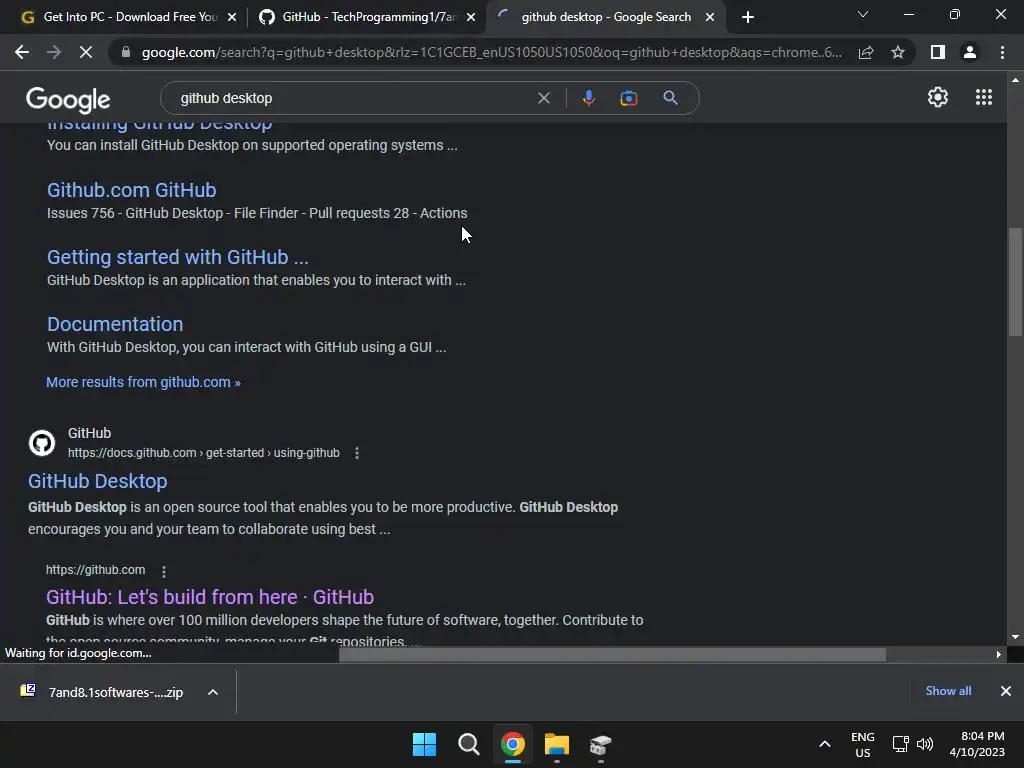
Task: Open Chrome three-dot menu
Action: (1002, 52)
